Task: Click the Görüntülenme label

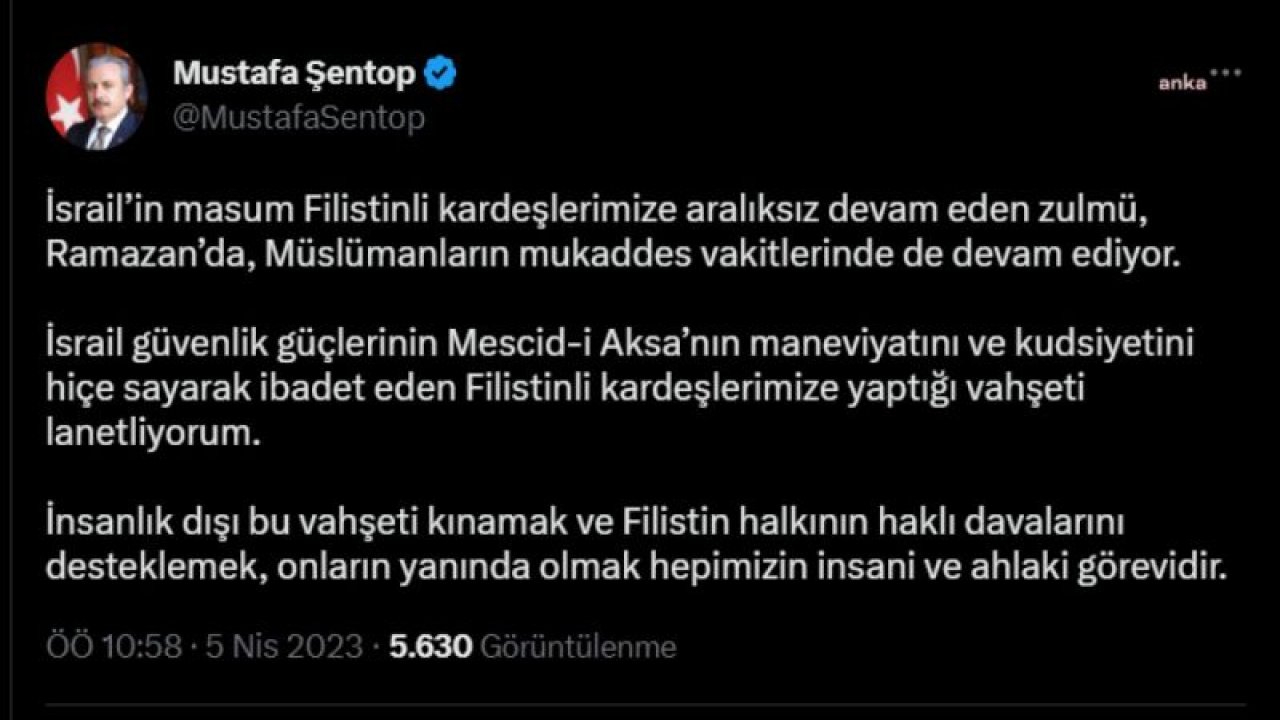Action: click(x=579, y=648)
